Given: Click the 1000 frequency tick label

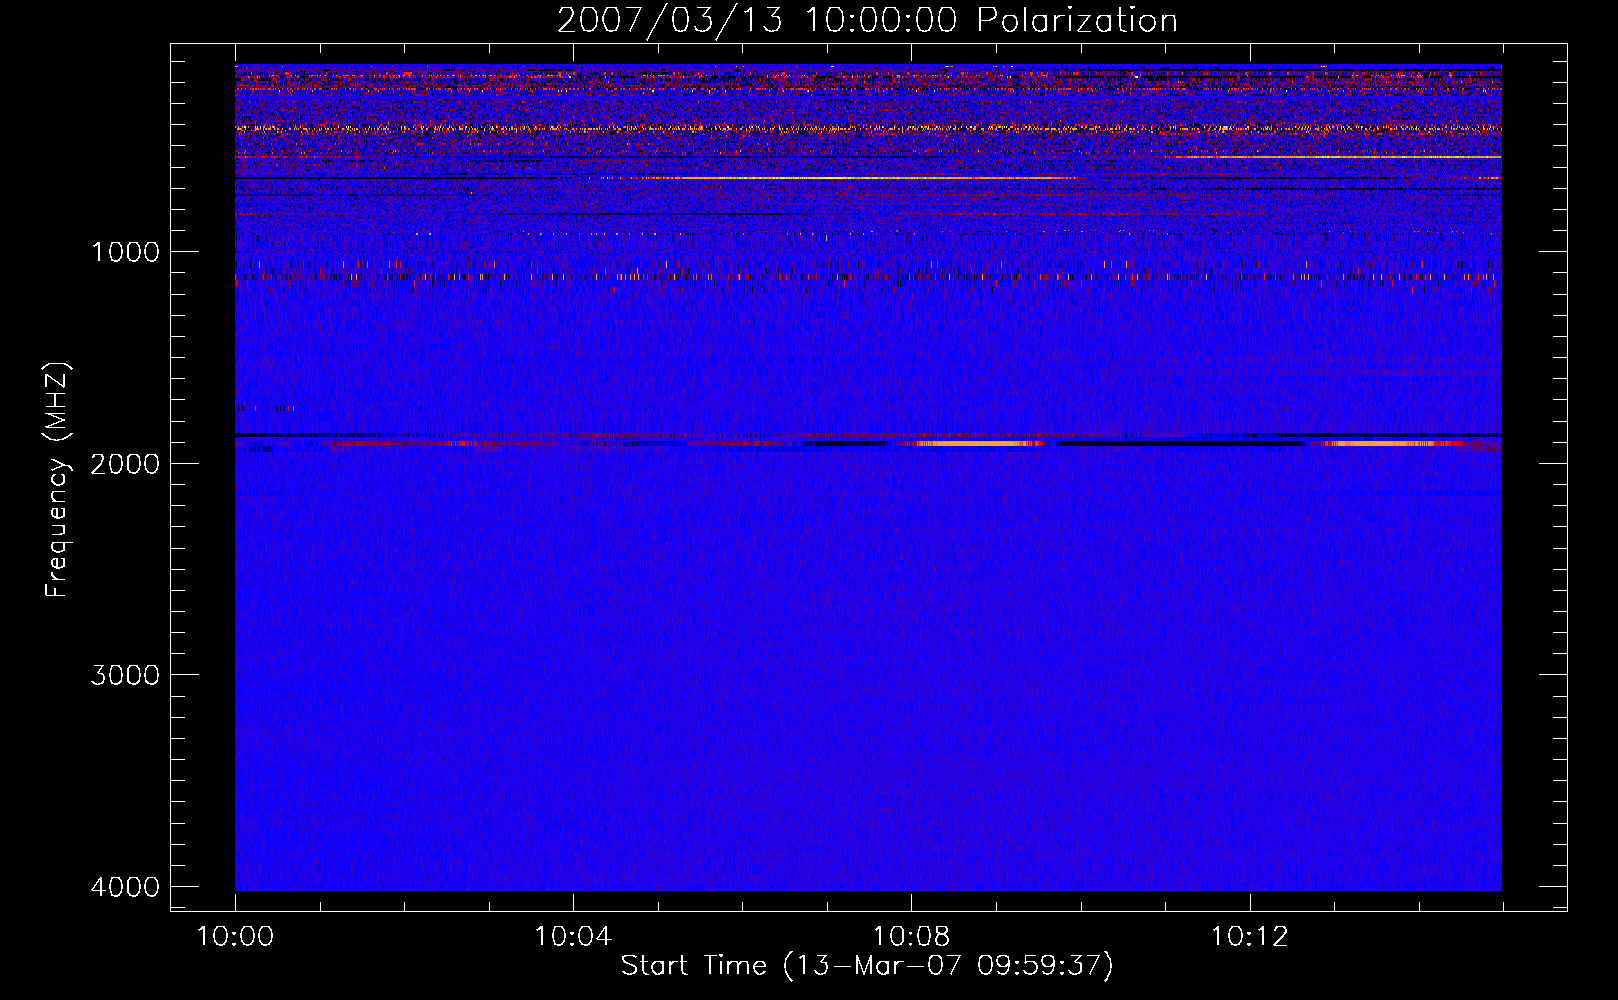Looking at the screenshot, I should click(125, 252).
